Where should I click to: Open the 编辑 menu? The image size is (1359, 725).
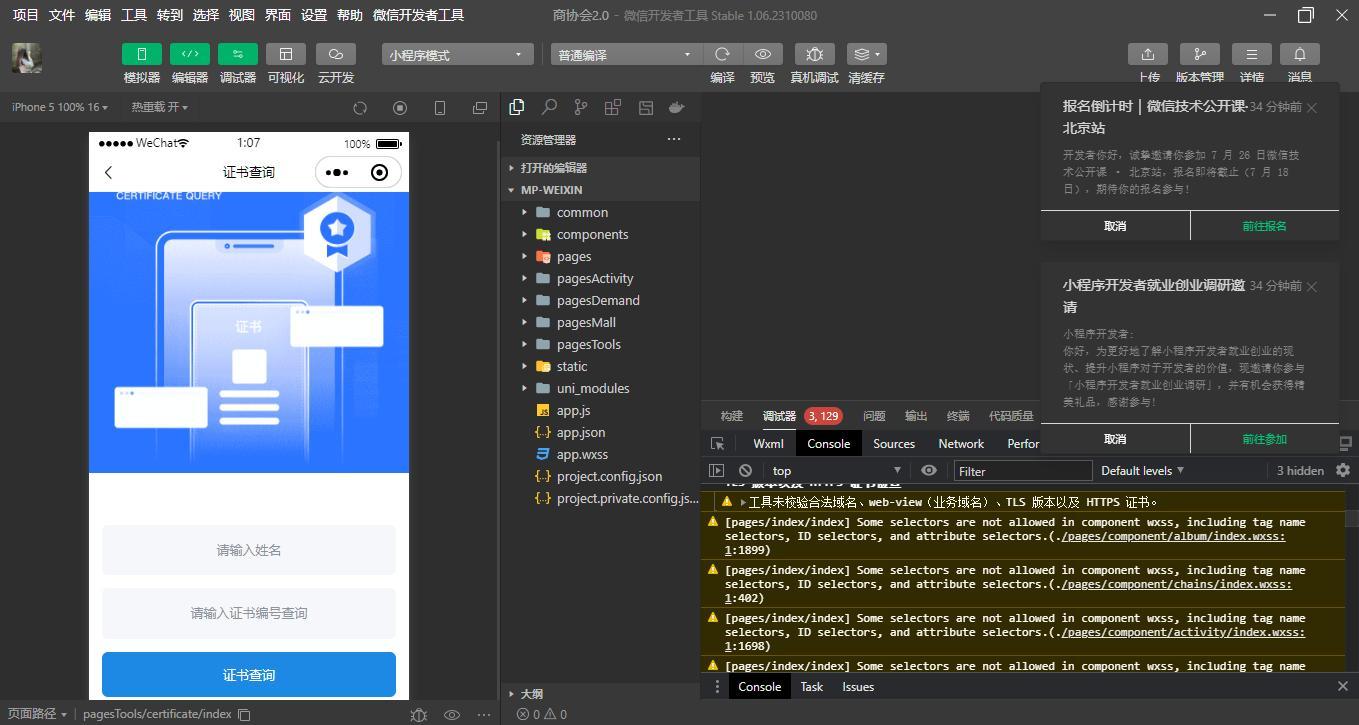point(98,15)
